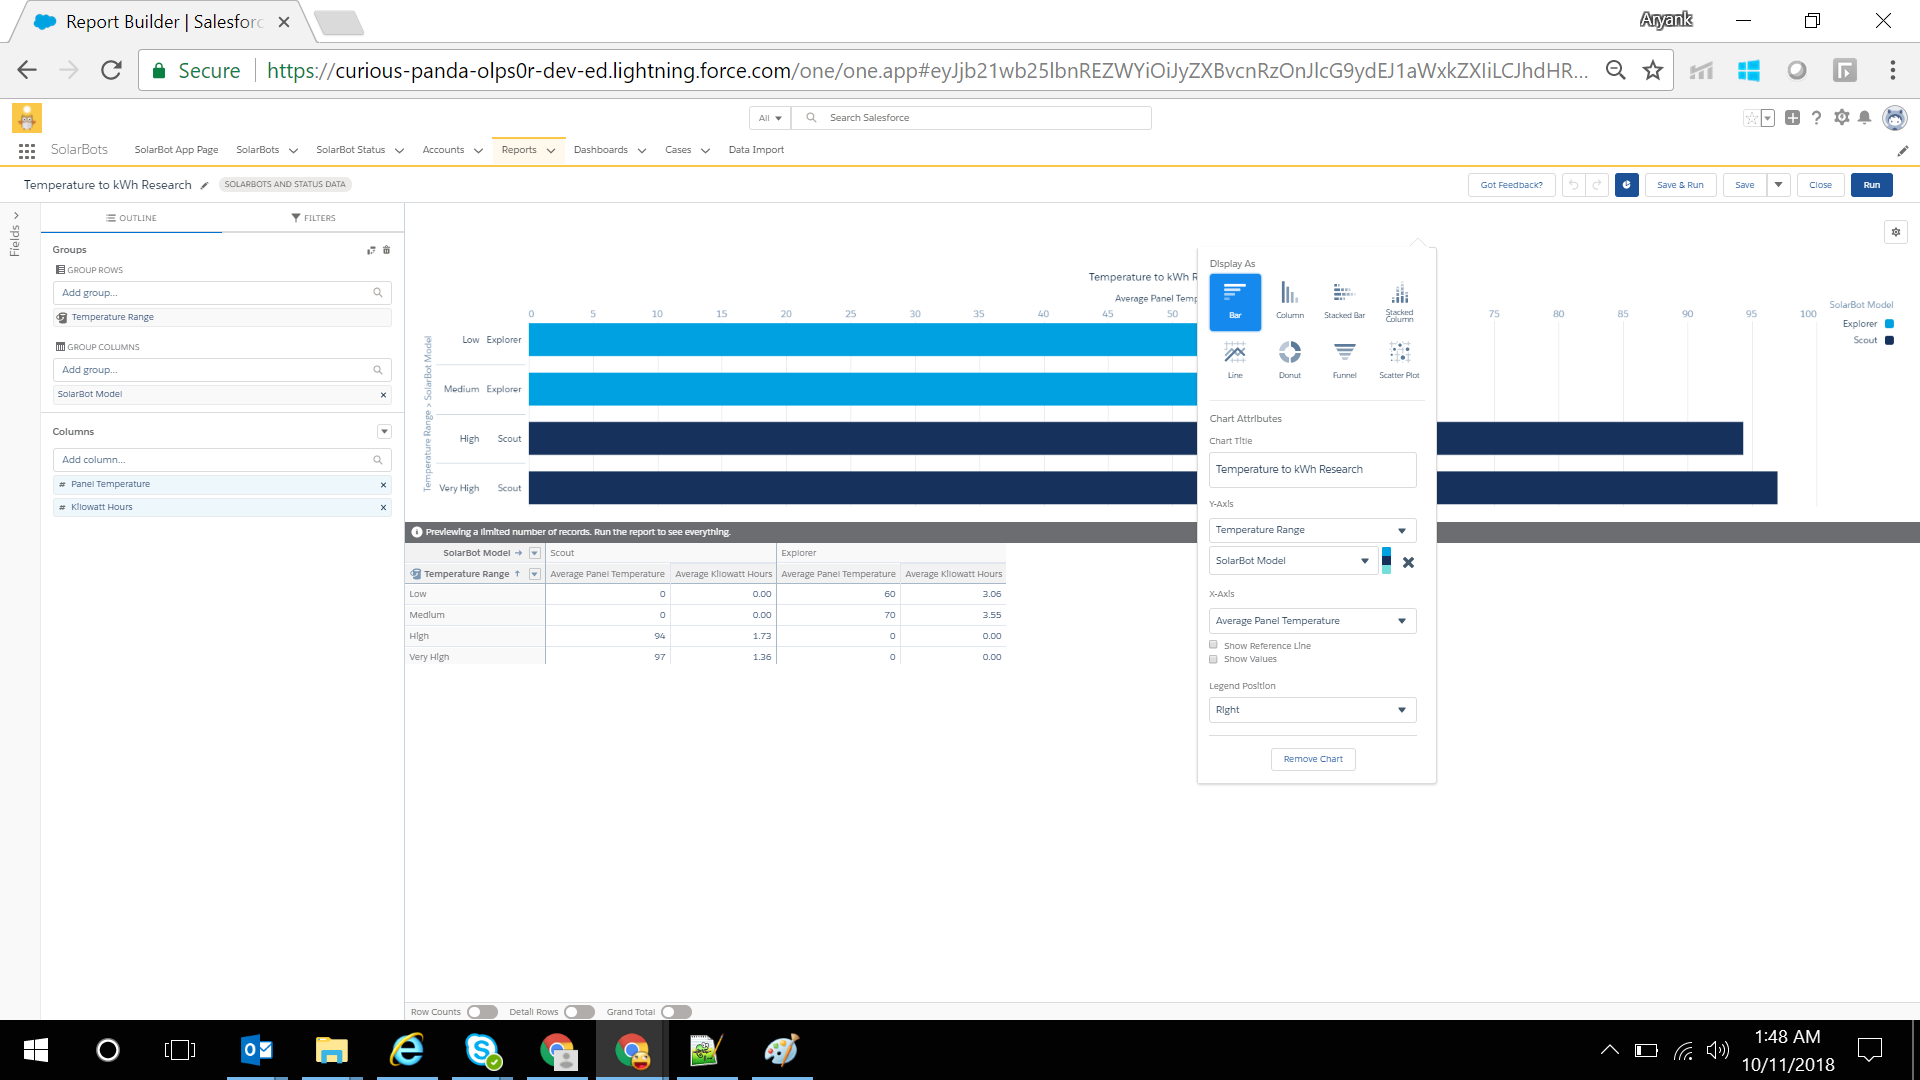This screenshot has height=1080, width=1920.
Task: Remove SolarBot Model Y-axis grouping
Action: coord(1408,562)
